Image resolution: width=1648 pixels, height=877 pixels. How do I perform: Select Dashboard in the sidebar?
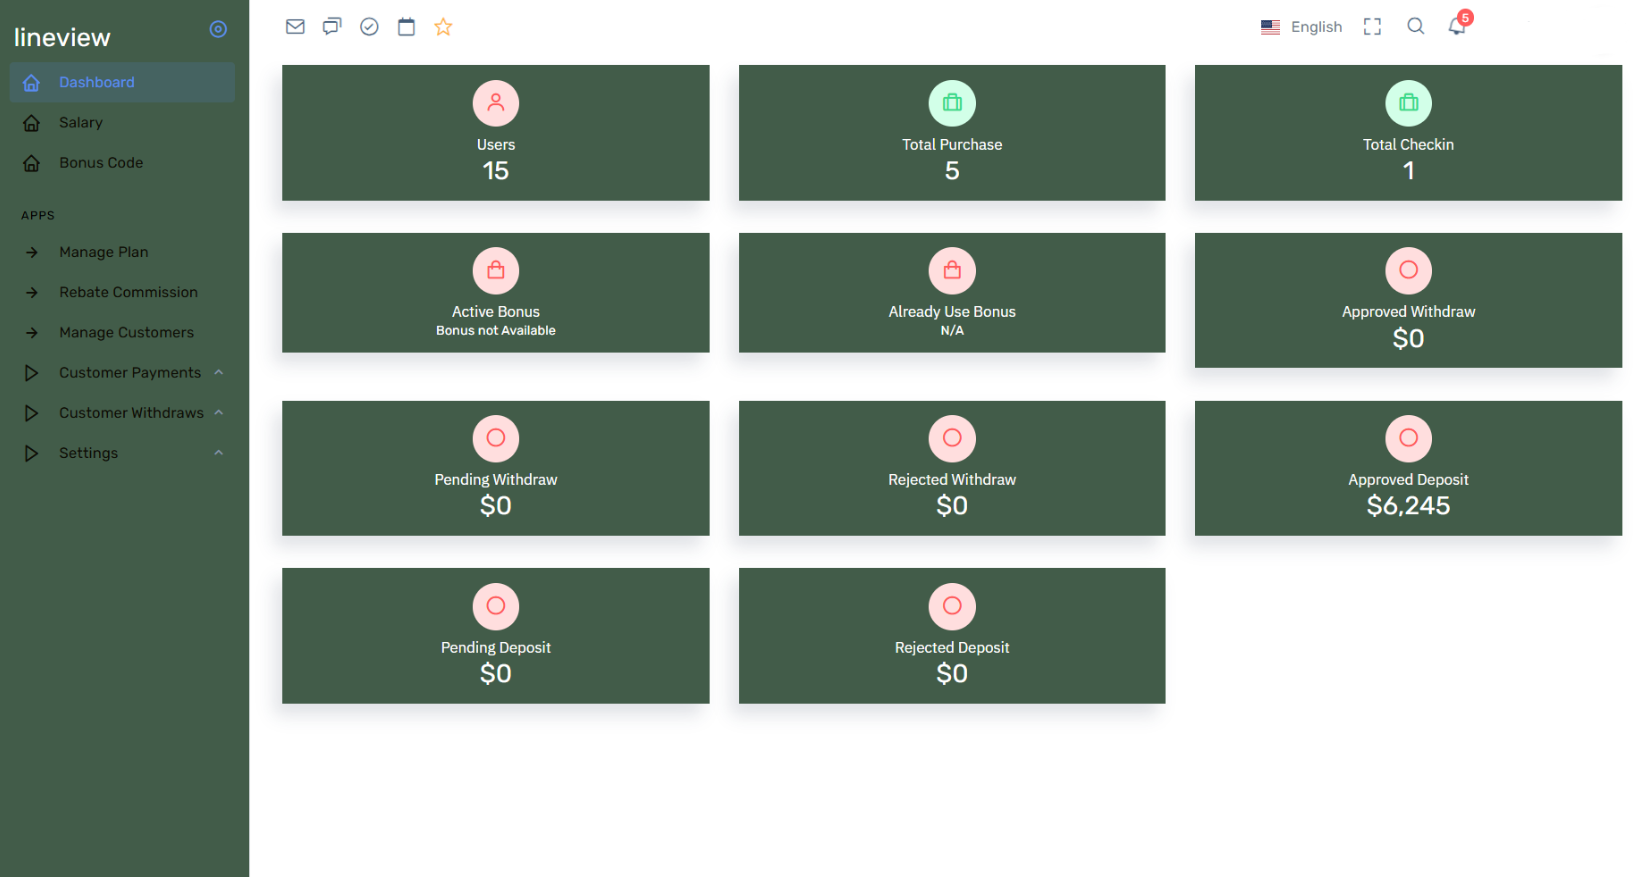pos(96,82)
